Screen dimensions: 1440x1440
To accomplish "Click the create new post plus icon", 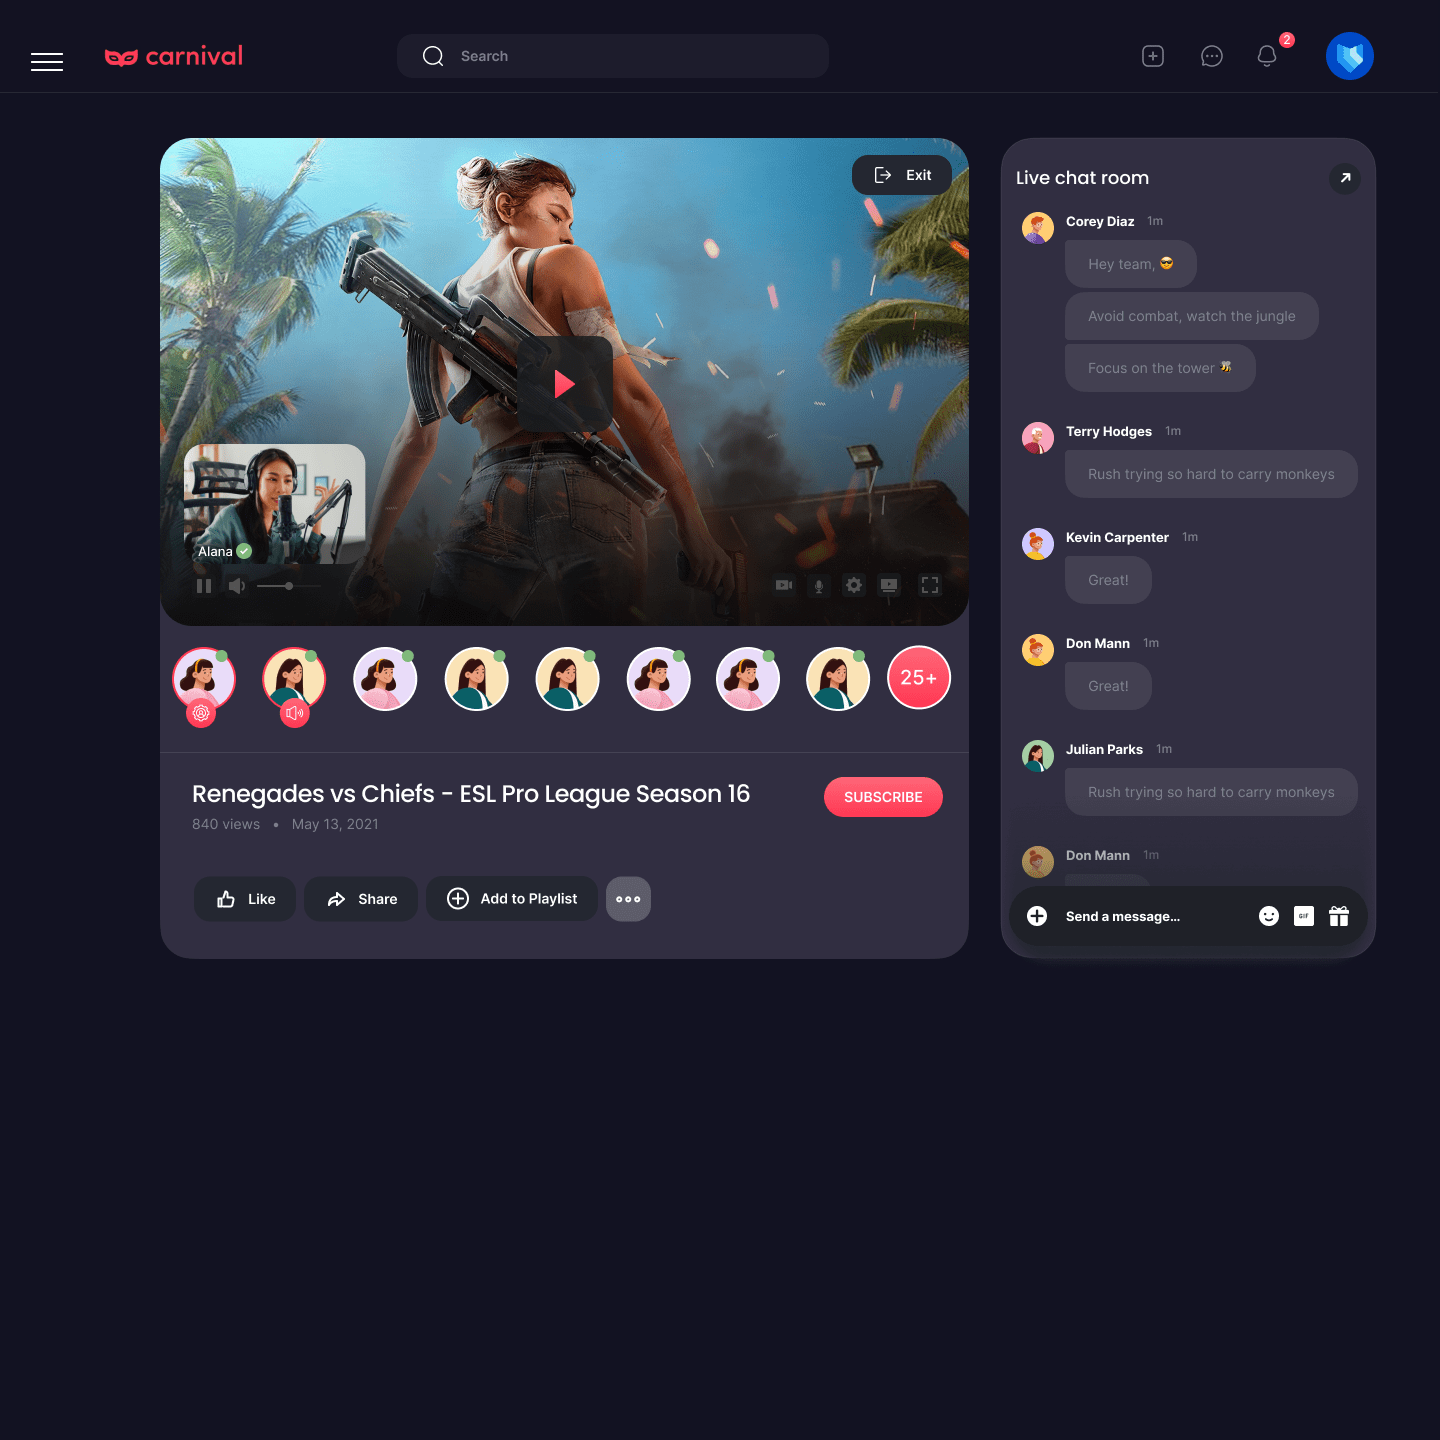I will 1153,56.
